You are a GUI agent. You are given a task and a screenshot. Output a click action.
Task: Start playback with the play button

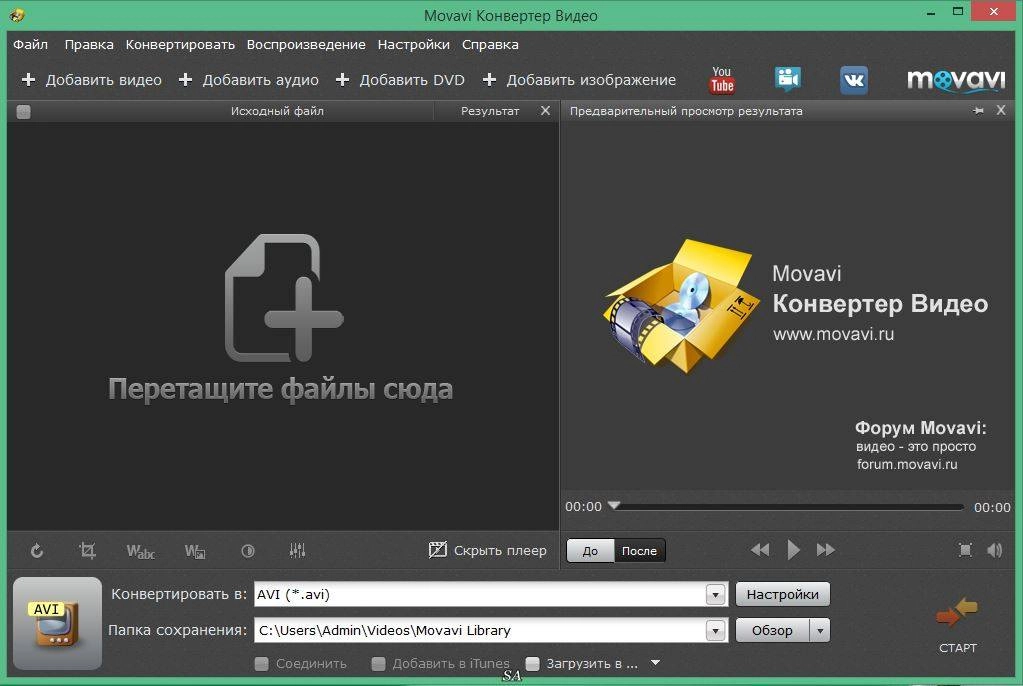coord(793,550)
